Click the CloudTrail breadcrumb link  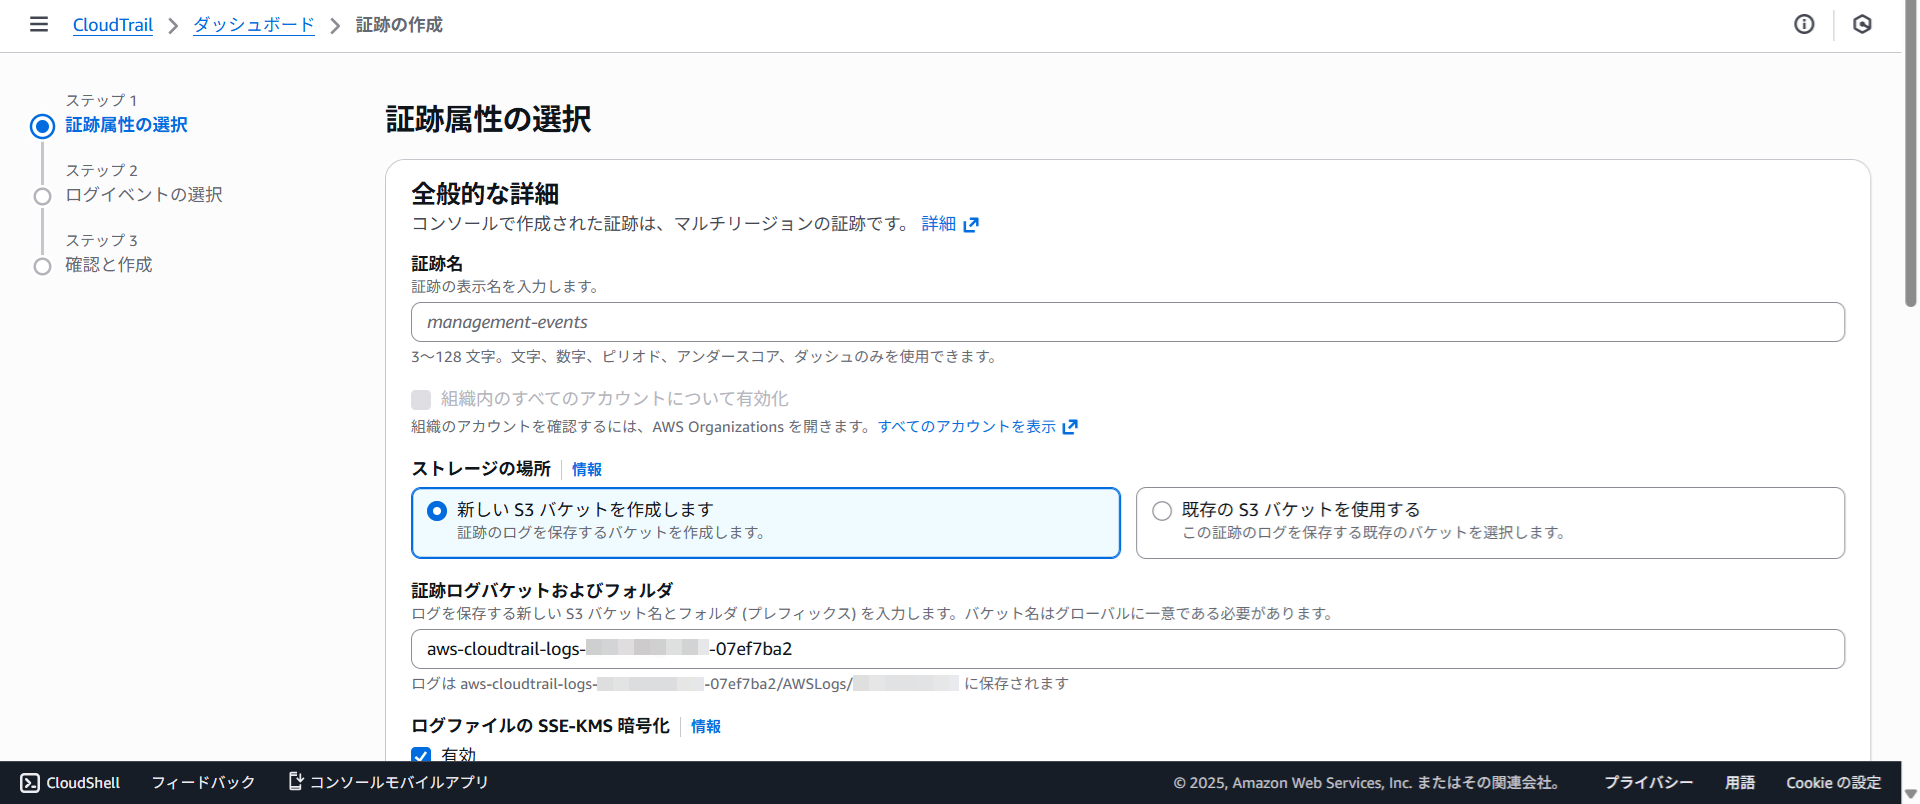(x=113, y=25)
